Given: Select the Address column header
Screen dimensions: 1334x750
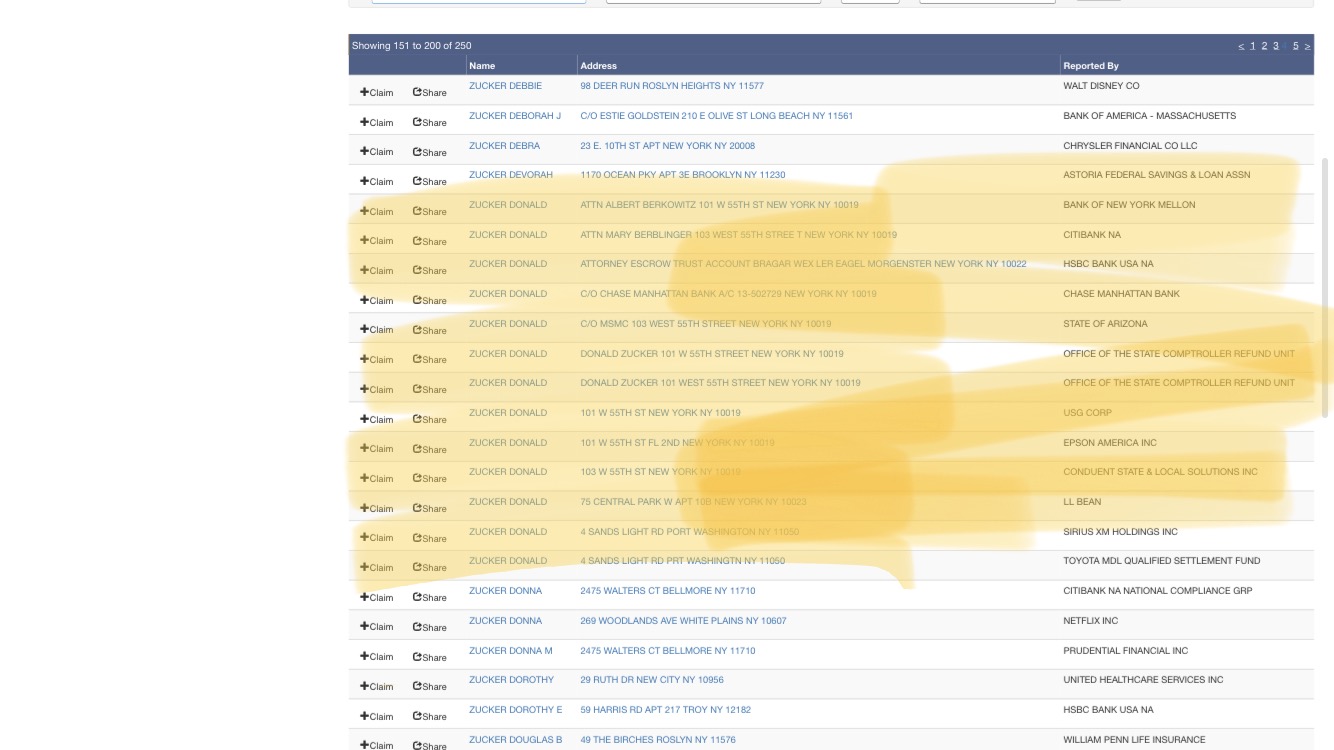Looking at the screenshot, I should pos(599,66).
